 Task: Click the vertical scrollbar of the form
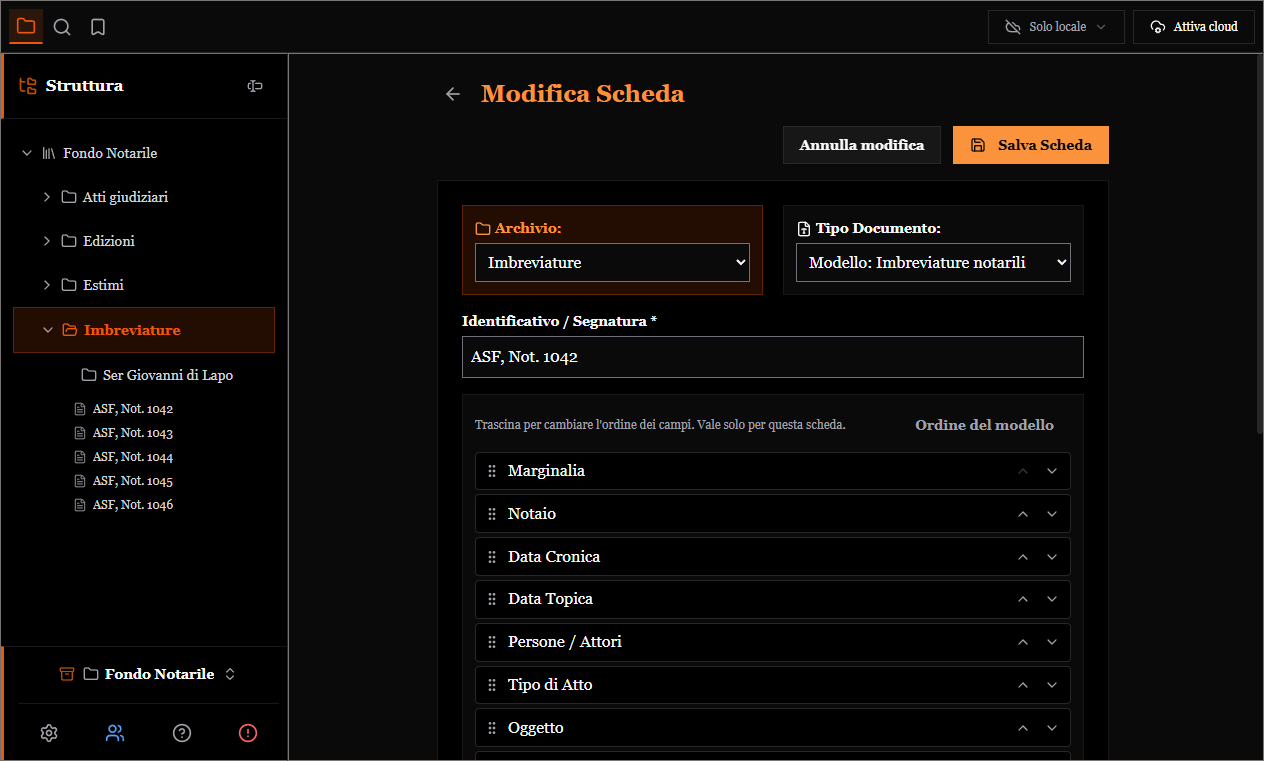pyautogui.click(x=1259, y=245)
